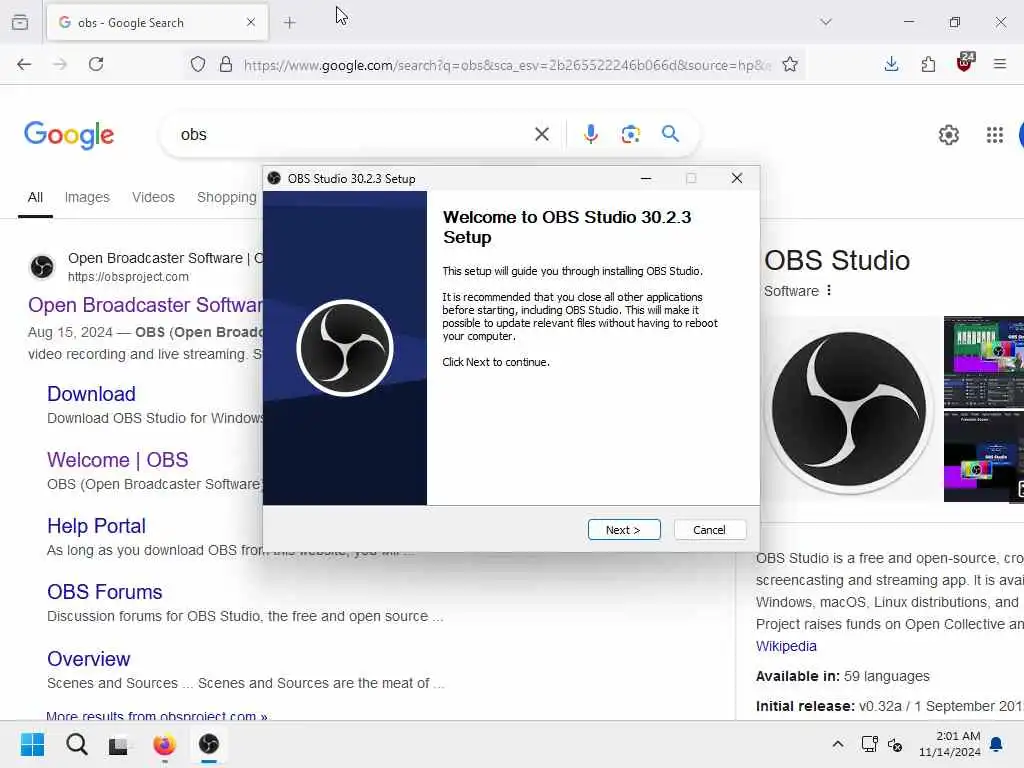Go forward a page in Firefox
Image resolution: width=1024 pixels, height=768 pixels.
(60, 64)
